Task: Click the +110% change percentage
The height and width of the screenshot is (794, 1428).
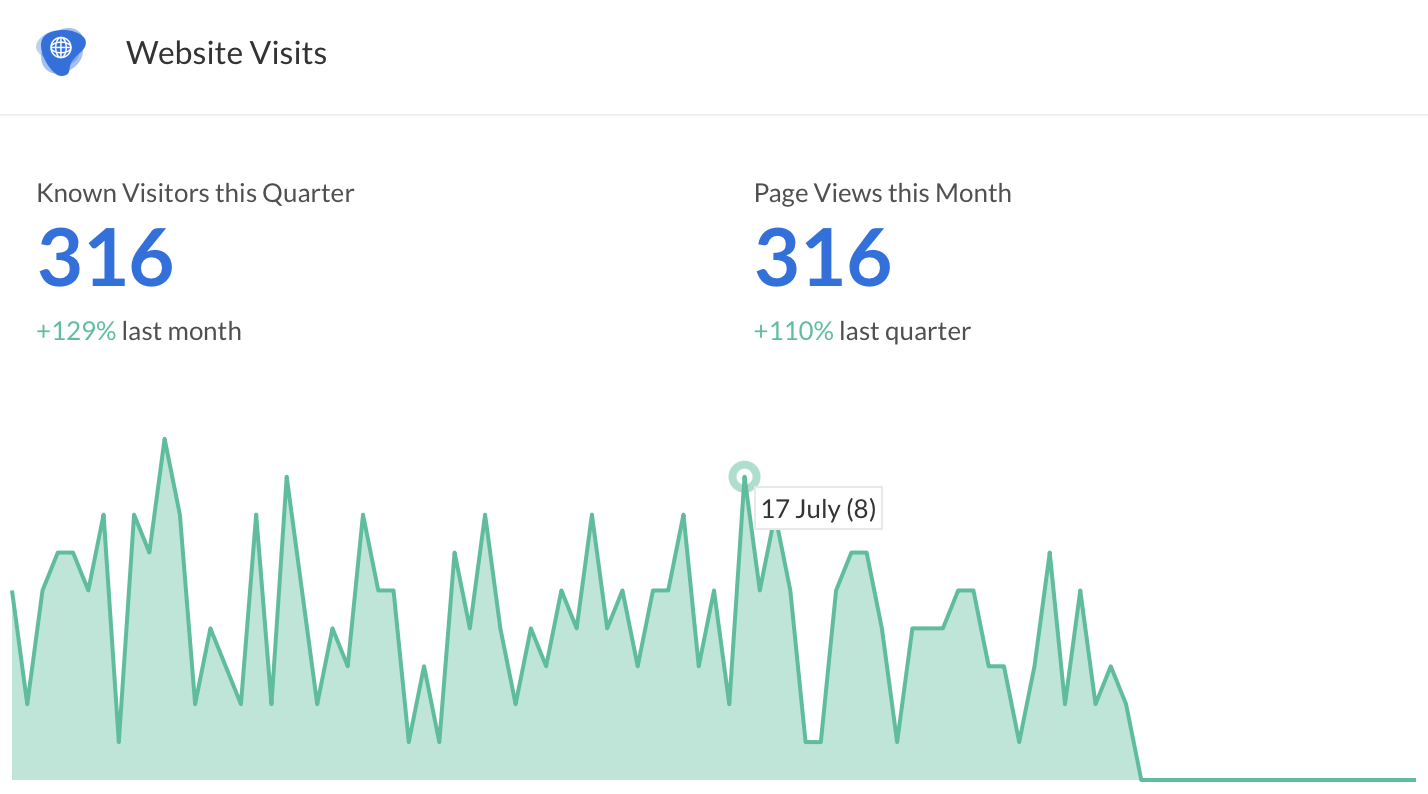Action: coord(793,331)
